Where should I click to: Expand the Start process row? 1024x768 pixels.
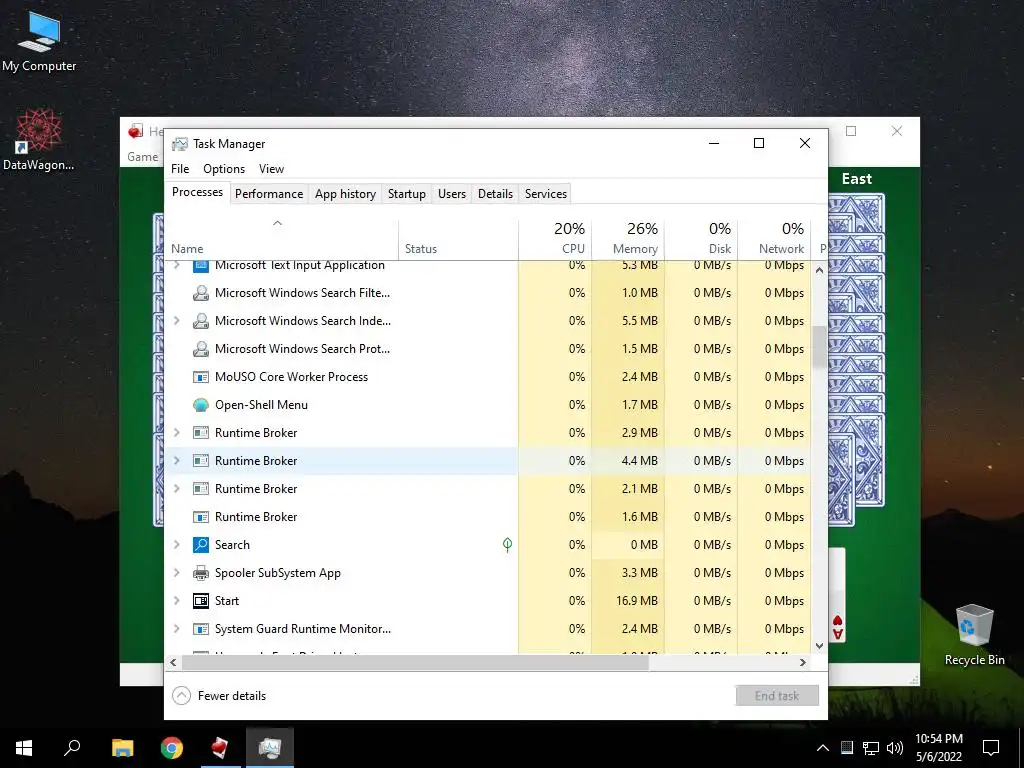176,601
